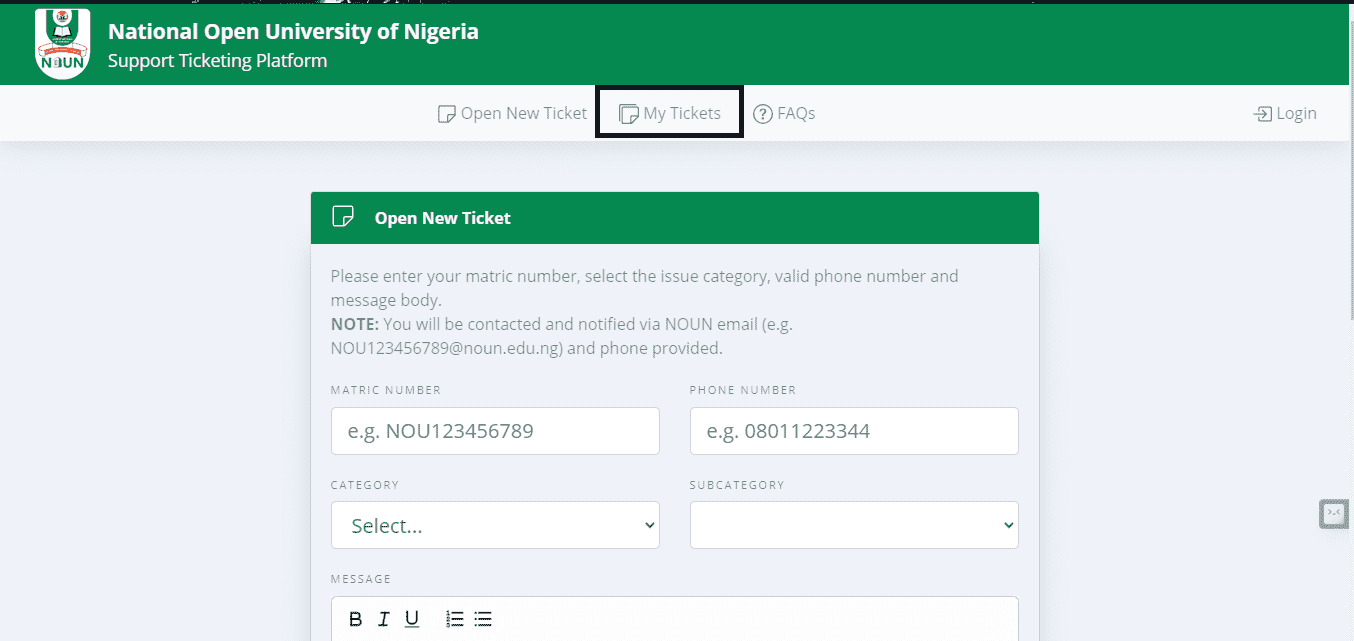Insert bulleted list in the message editor
Image resolution: width=1354 pixels, height=641 pixels.
483,619
